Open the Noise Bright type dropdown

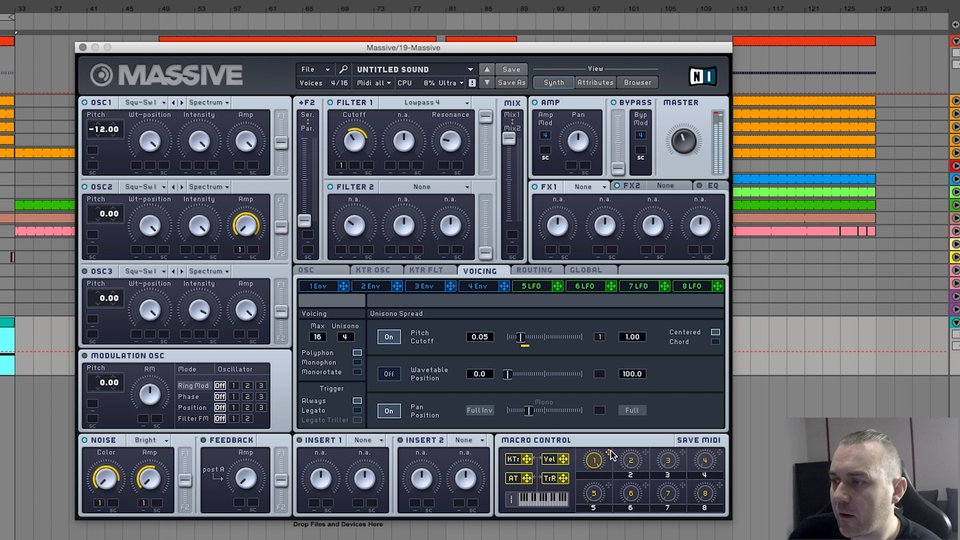pos(150,440)
